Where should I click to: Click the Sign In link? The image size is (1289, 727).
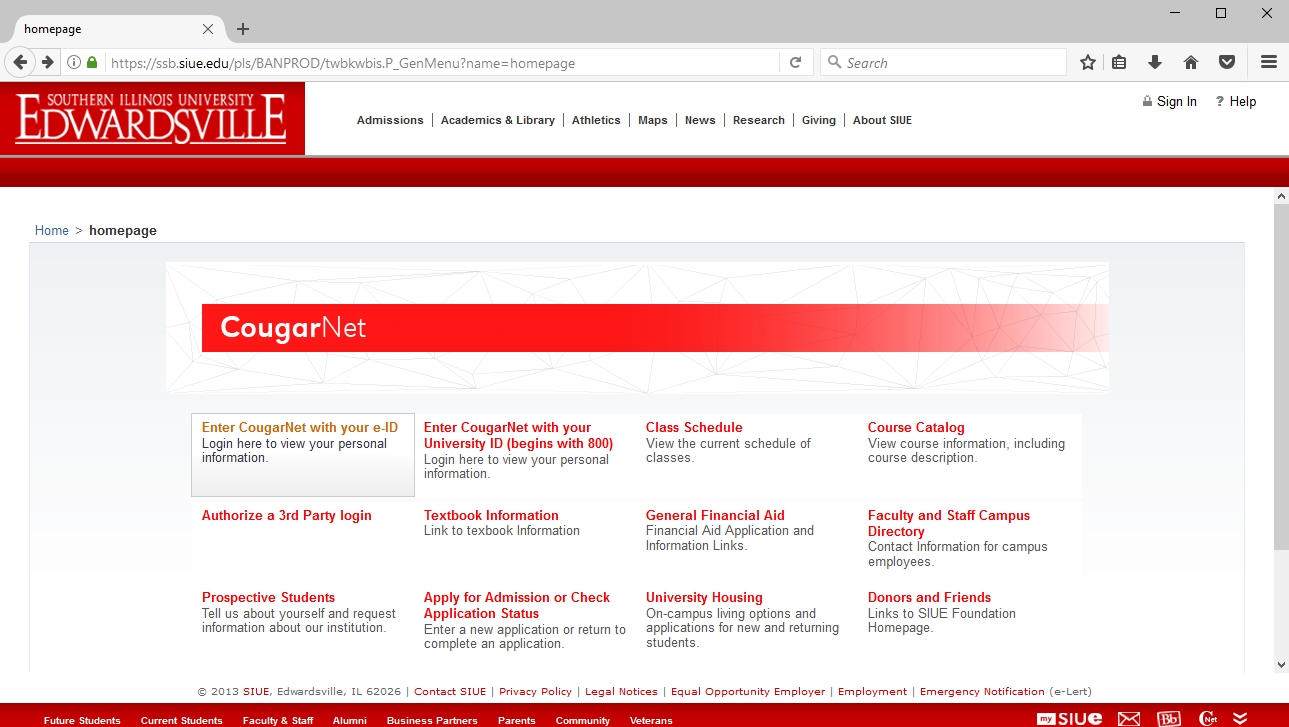1176,102
